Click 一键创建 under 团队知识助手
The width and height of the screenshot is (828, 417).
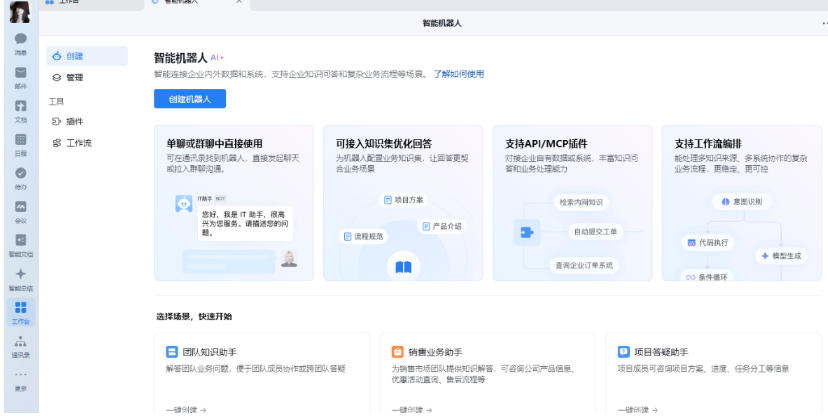(186, 410)
